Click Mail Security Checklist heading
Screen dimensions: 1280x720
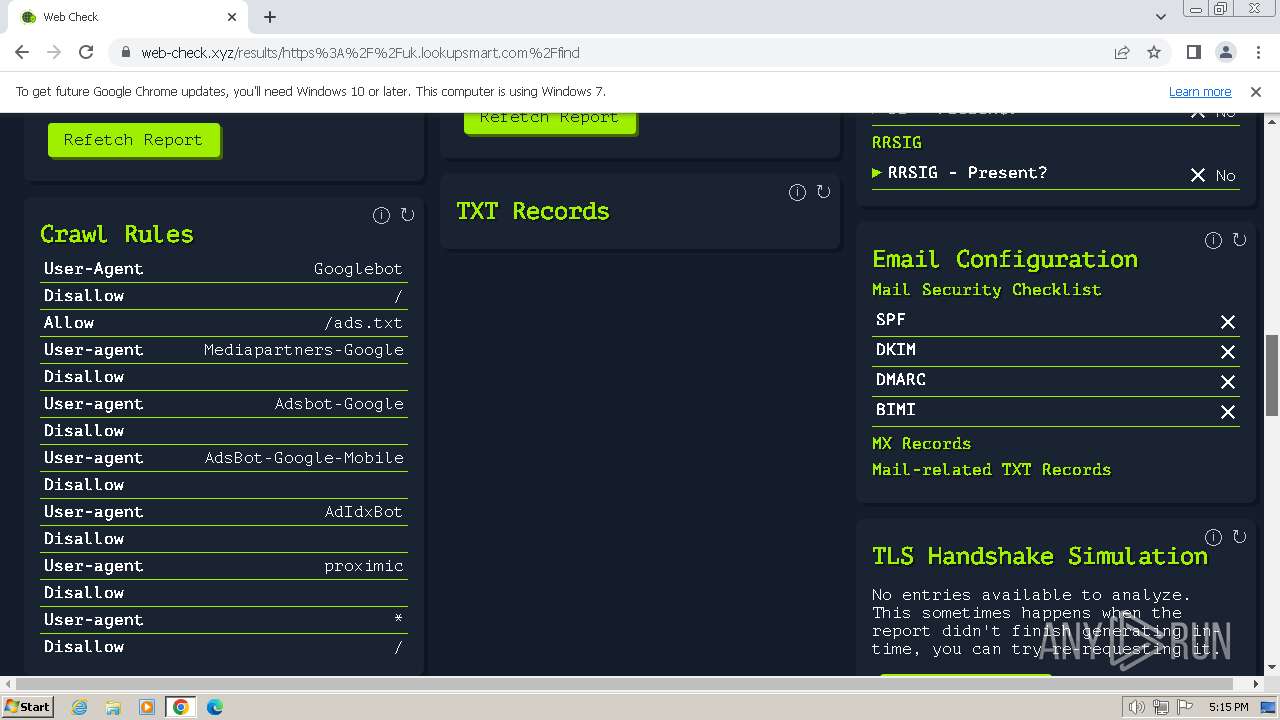(986, 289)
